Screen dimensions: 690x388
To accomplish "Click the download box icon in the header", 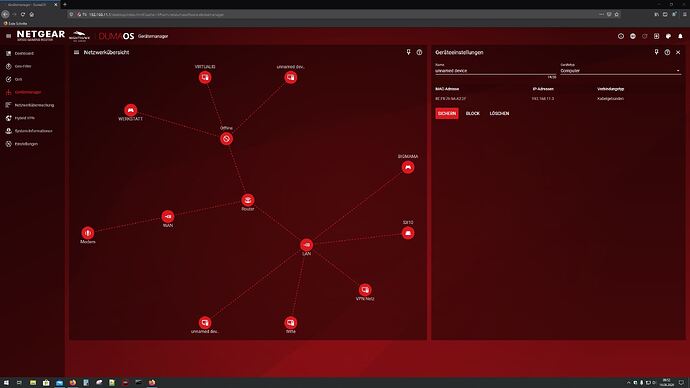I will pos(657,36).
